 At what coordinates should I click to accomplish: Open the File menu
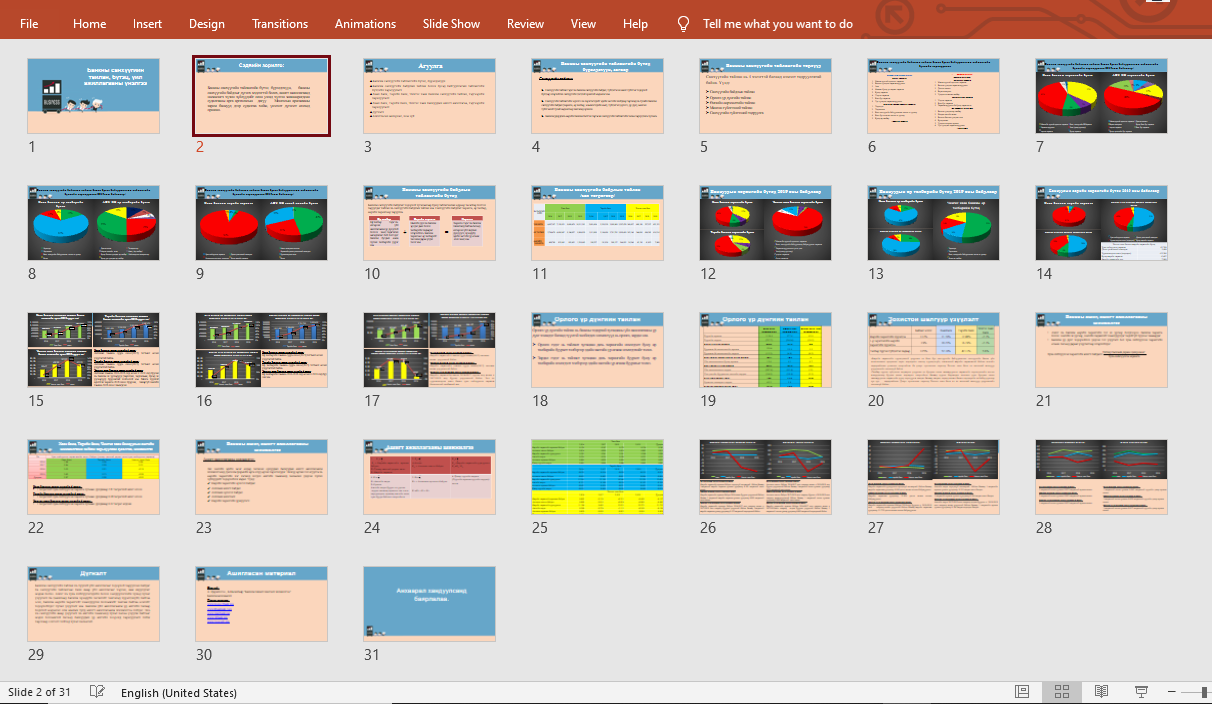click(x=29, y=23)
